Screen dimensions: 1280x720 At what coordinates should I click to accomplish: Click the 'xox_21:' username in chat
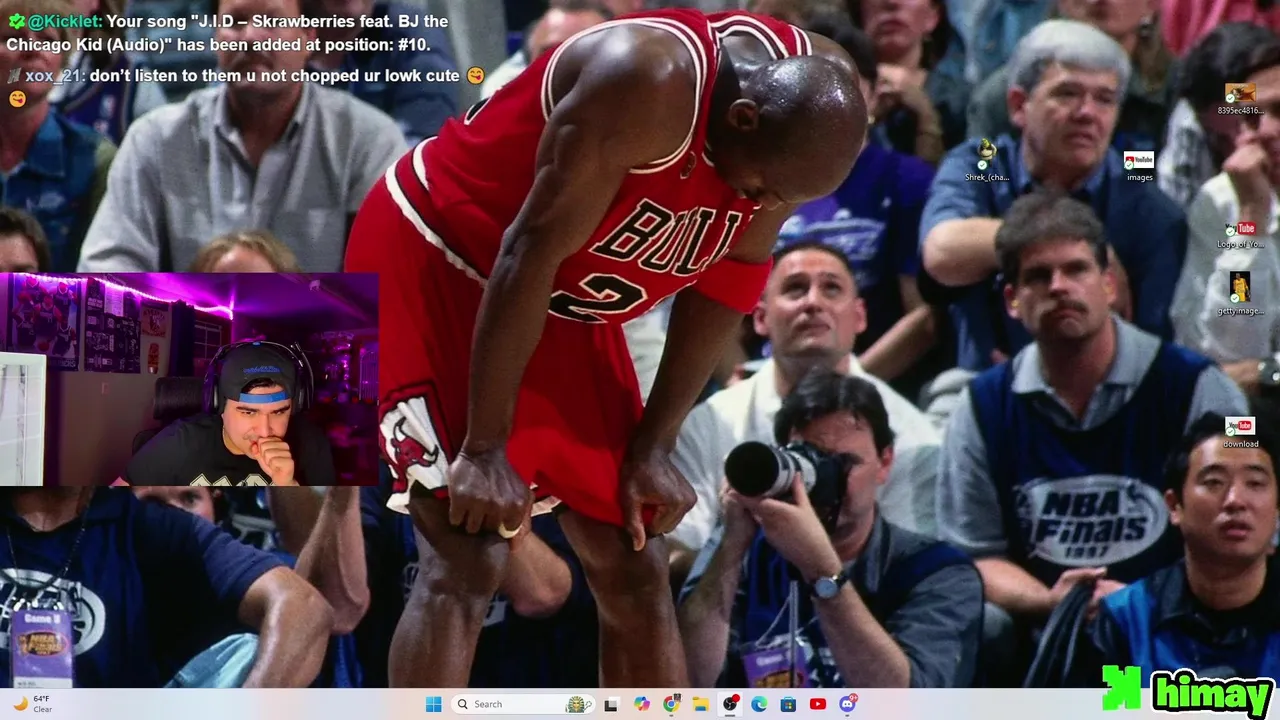(56, 76)
